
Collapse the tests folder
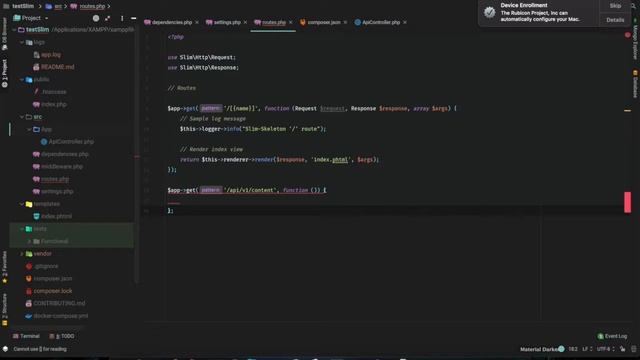click(x=22, y=229)
